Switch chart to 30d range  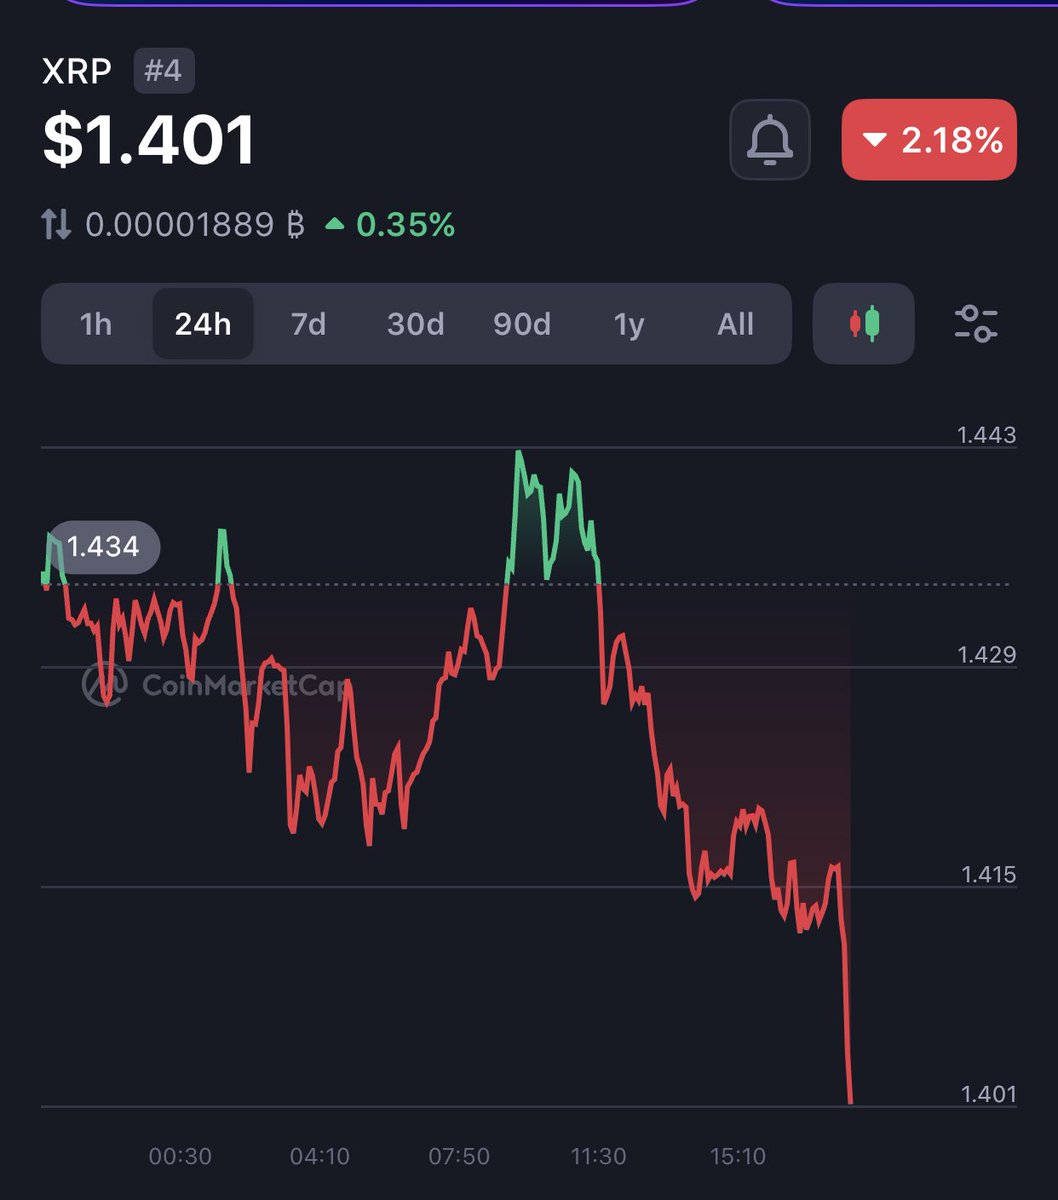[x=415, y=324]
